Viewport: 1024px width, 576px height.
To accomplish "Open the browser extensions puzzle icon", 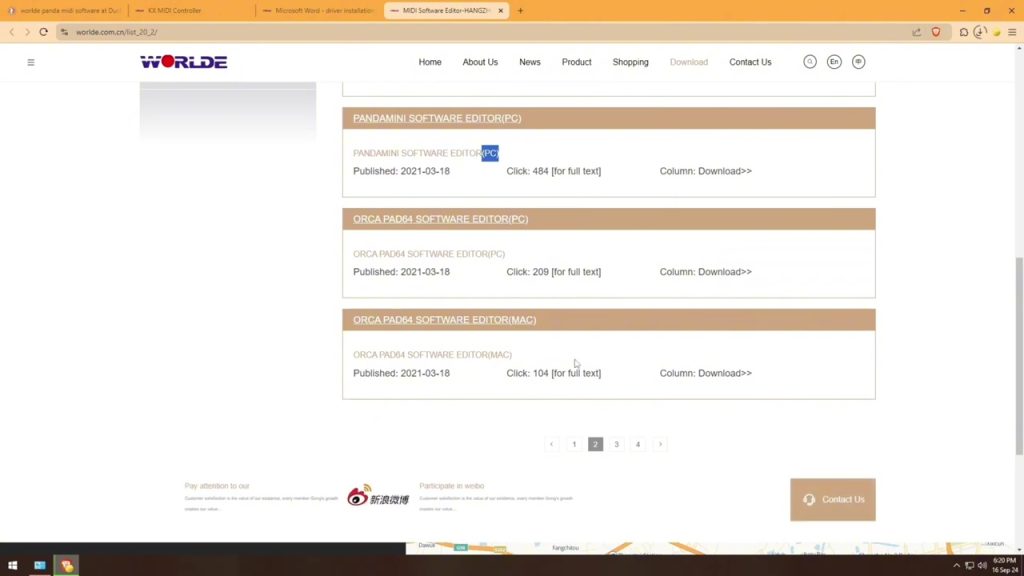I will [964, 32].
